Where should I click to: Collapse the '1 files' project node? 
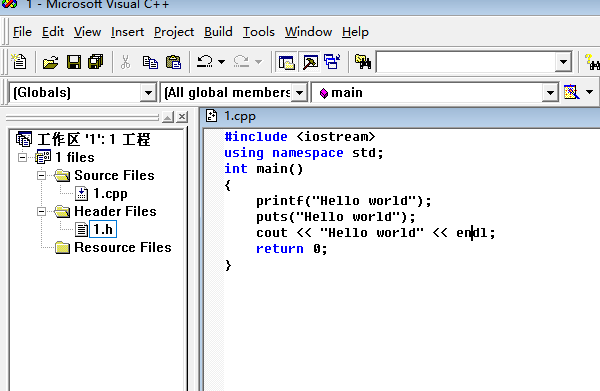[23, 157]
